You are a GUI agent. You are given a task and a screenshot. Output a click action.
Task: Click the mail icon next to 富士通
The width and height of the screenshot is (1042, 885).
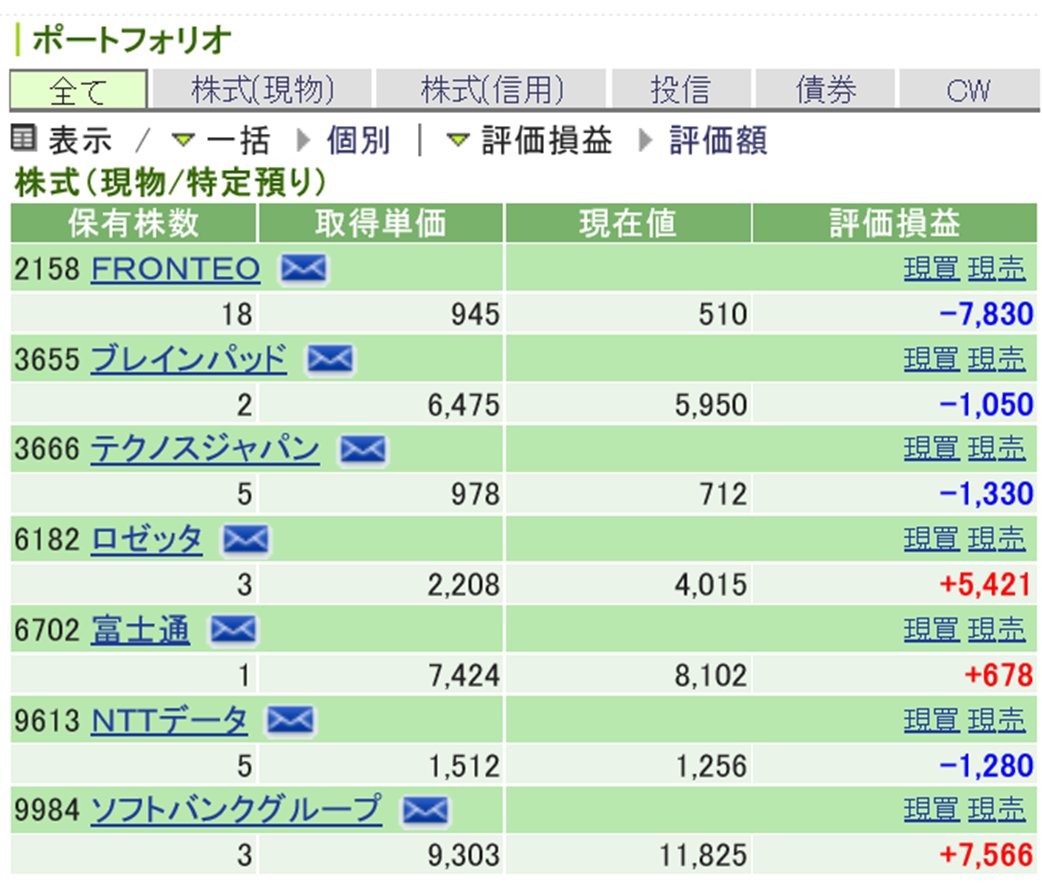point(233,630)
